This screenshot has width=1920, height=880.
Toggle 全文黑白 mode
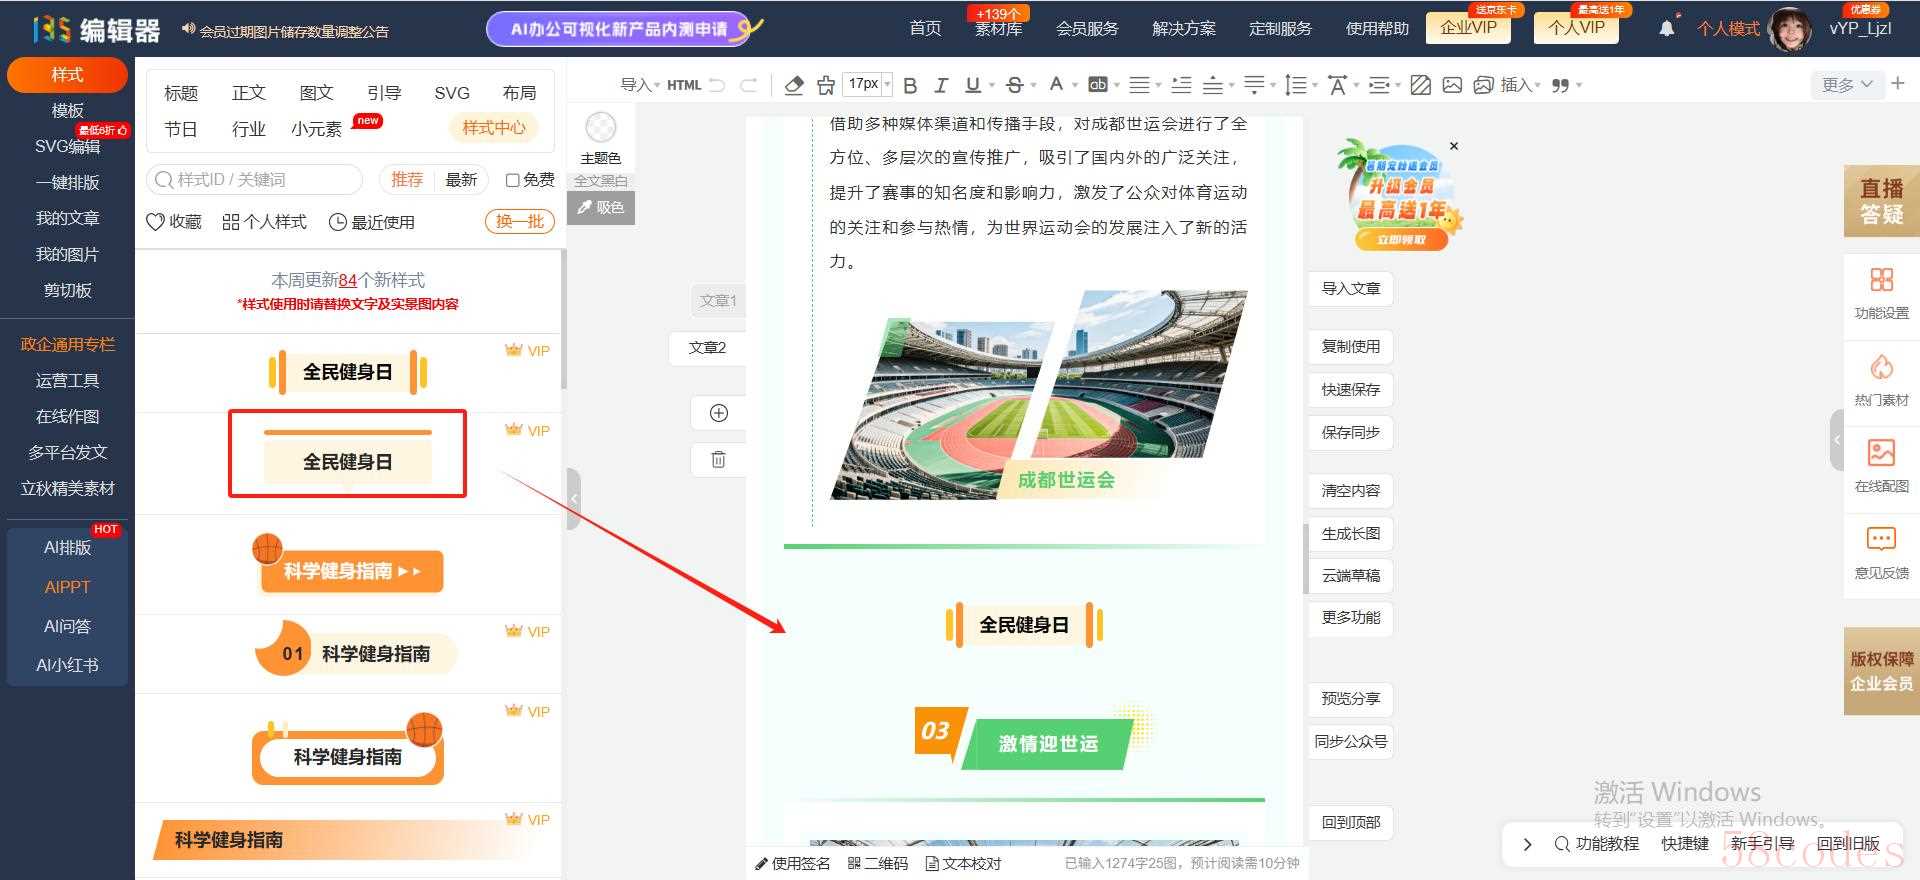tap(600, 181)
